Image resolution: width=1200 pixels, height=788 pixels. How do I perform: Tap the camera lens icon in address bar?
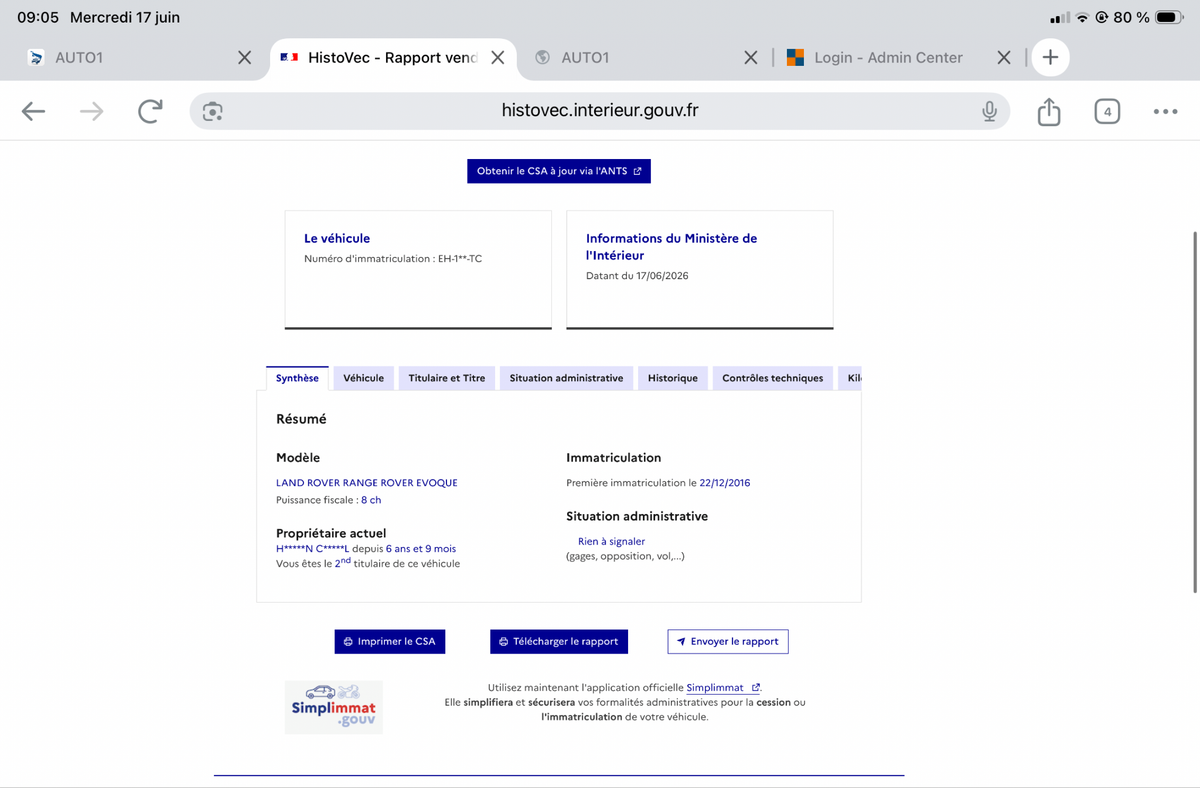(212, 111)
